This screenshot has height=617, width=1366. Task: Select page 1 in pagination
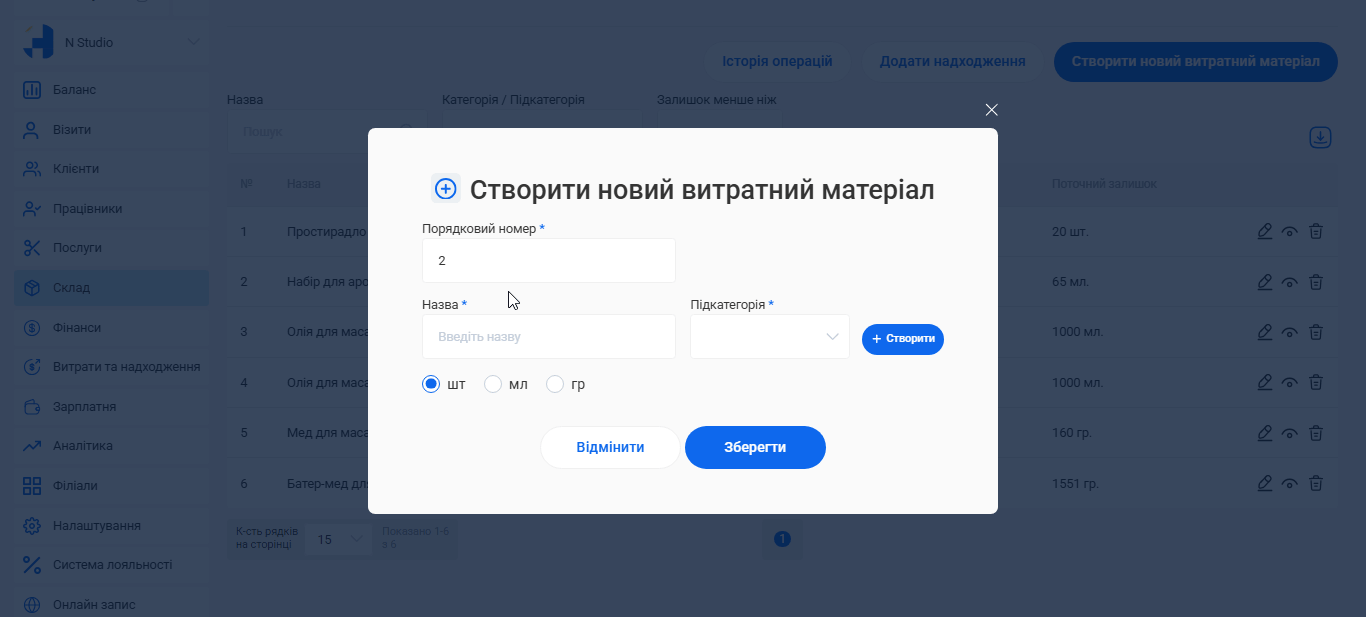pos(781,538)
